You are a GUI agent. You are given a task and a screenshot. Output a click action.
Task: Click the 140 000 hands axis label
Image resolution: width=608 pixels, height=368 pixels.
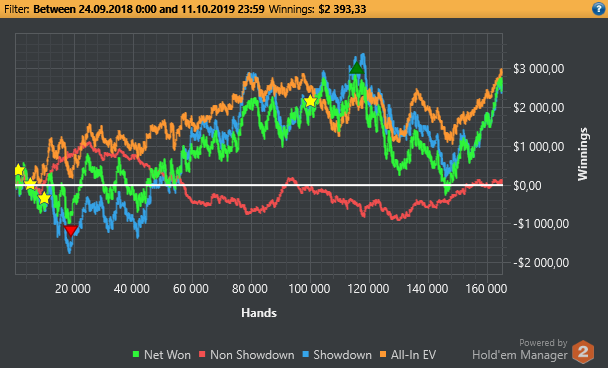[427, 289]
